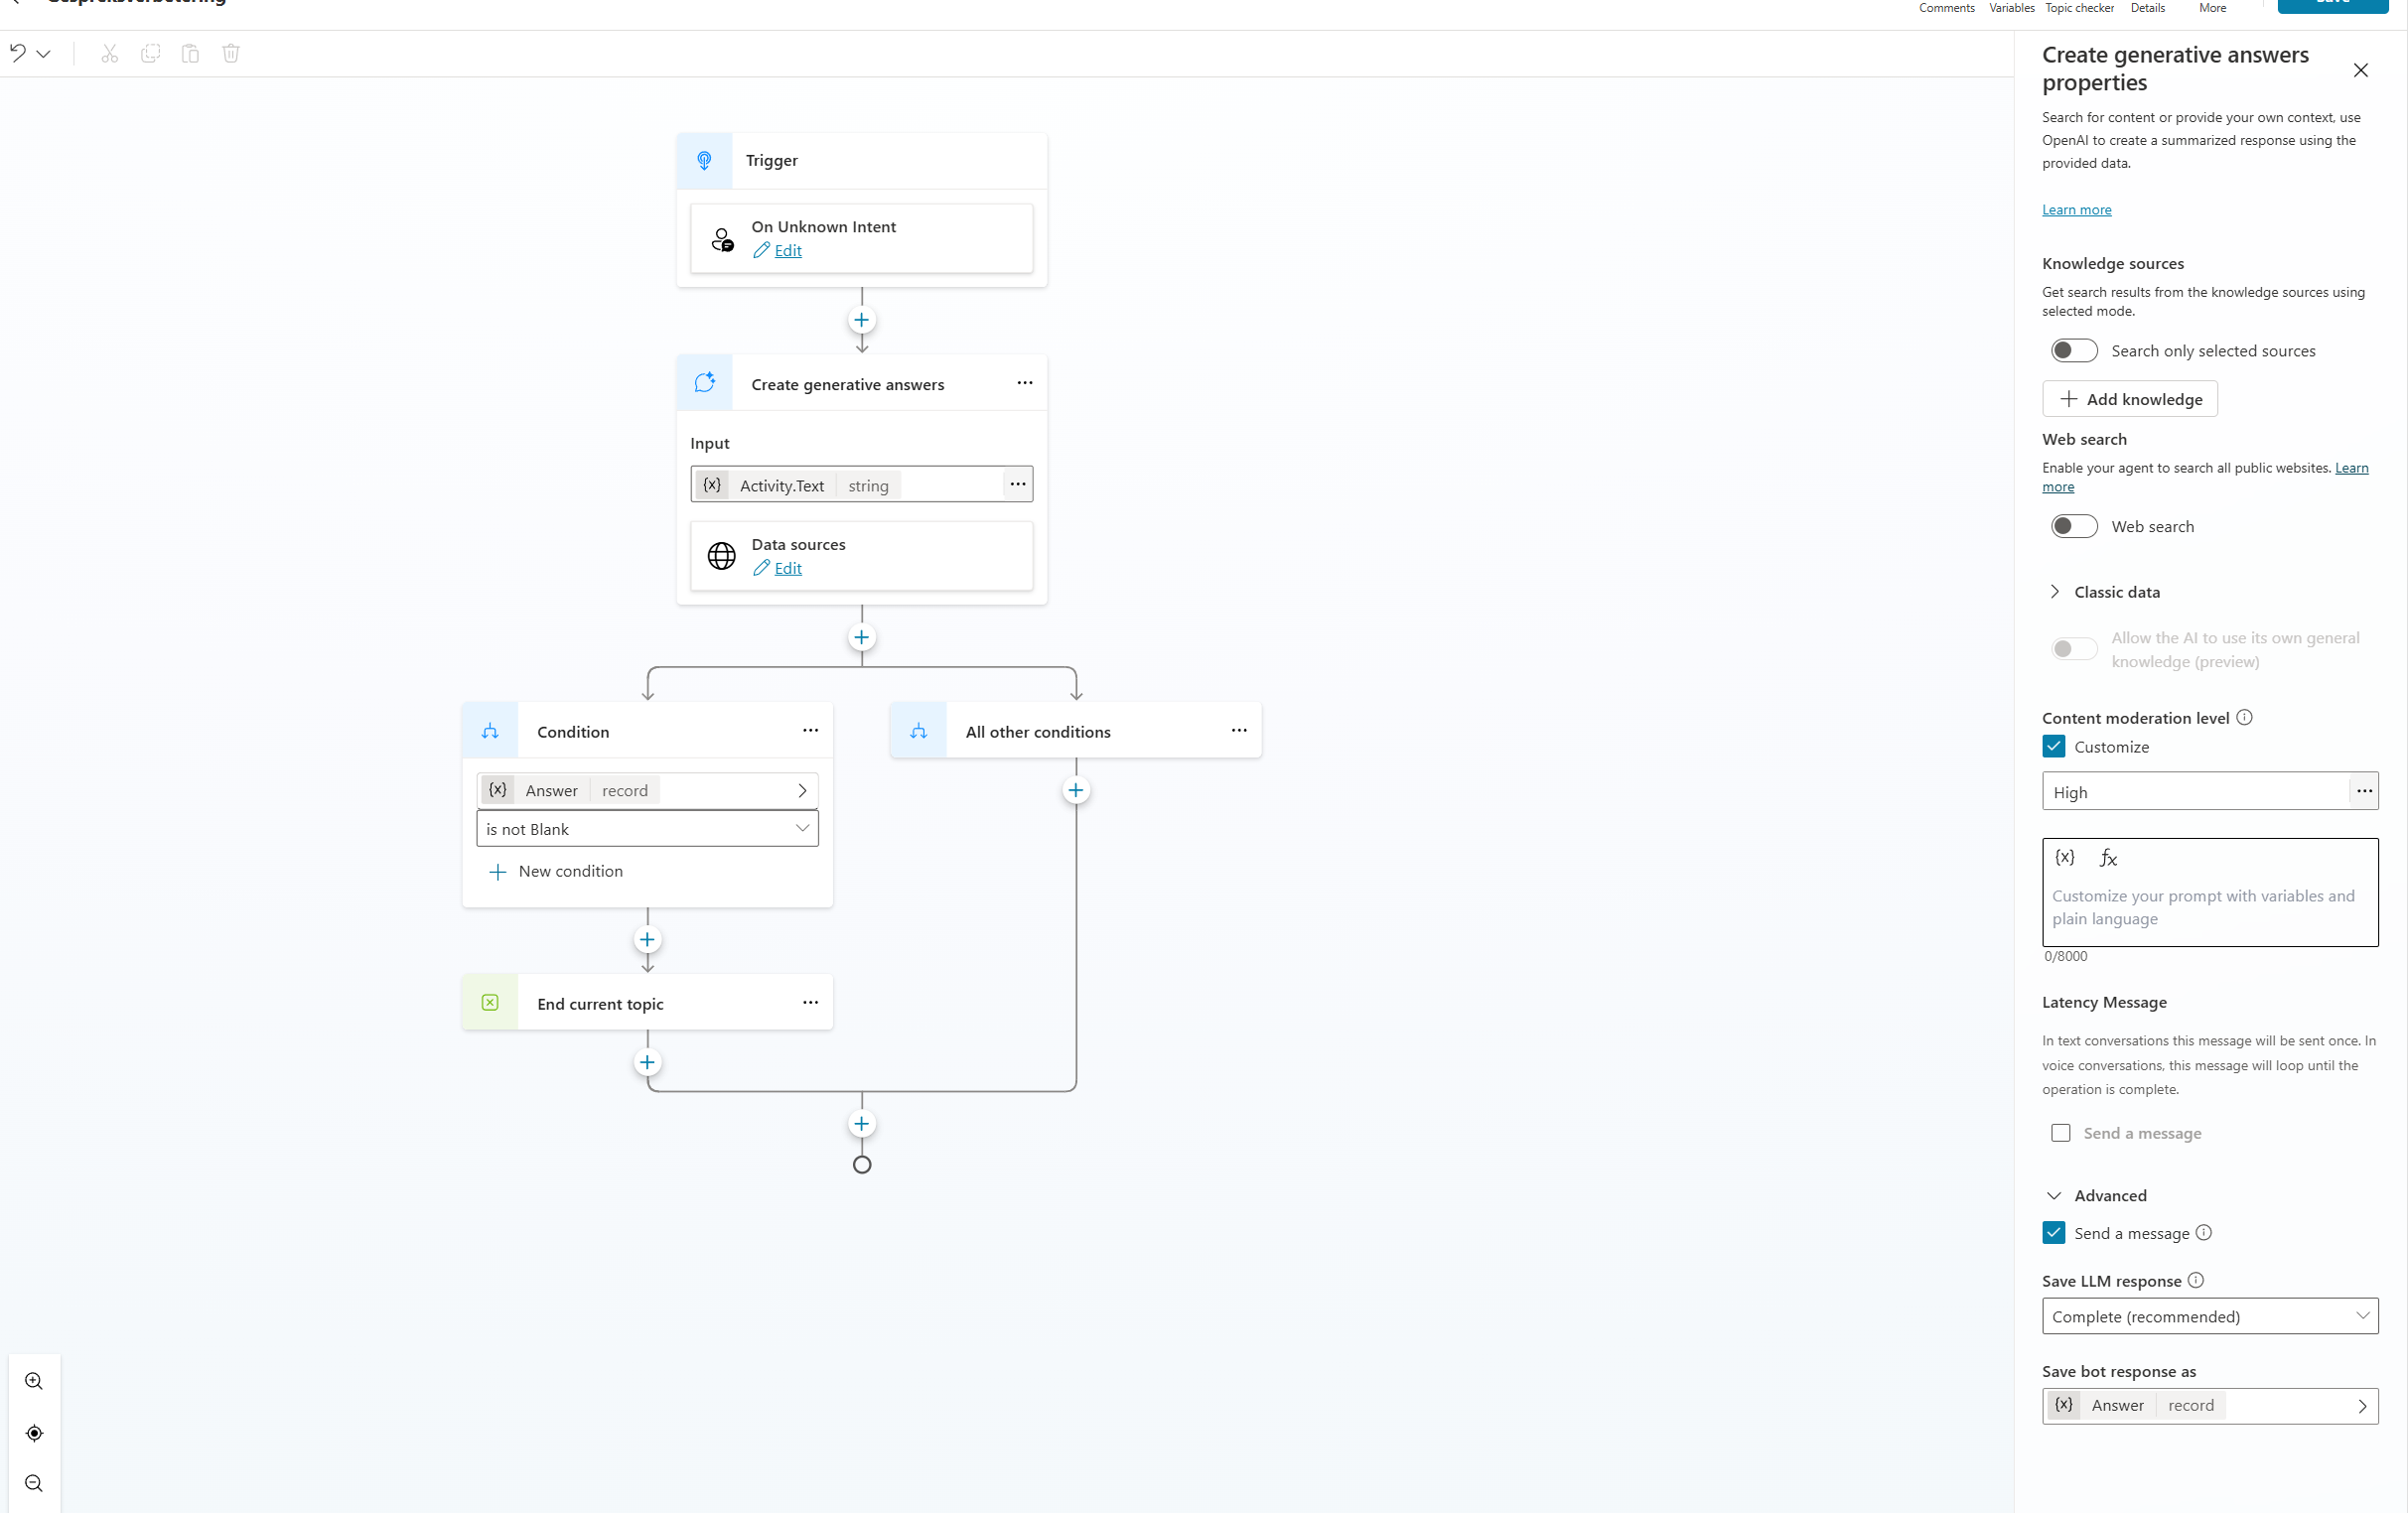Add node under All other conditions
The height and width of the screenshot is (1513, 2408).
pos(1076,790)
